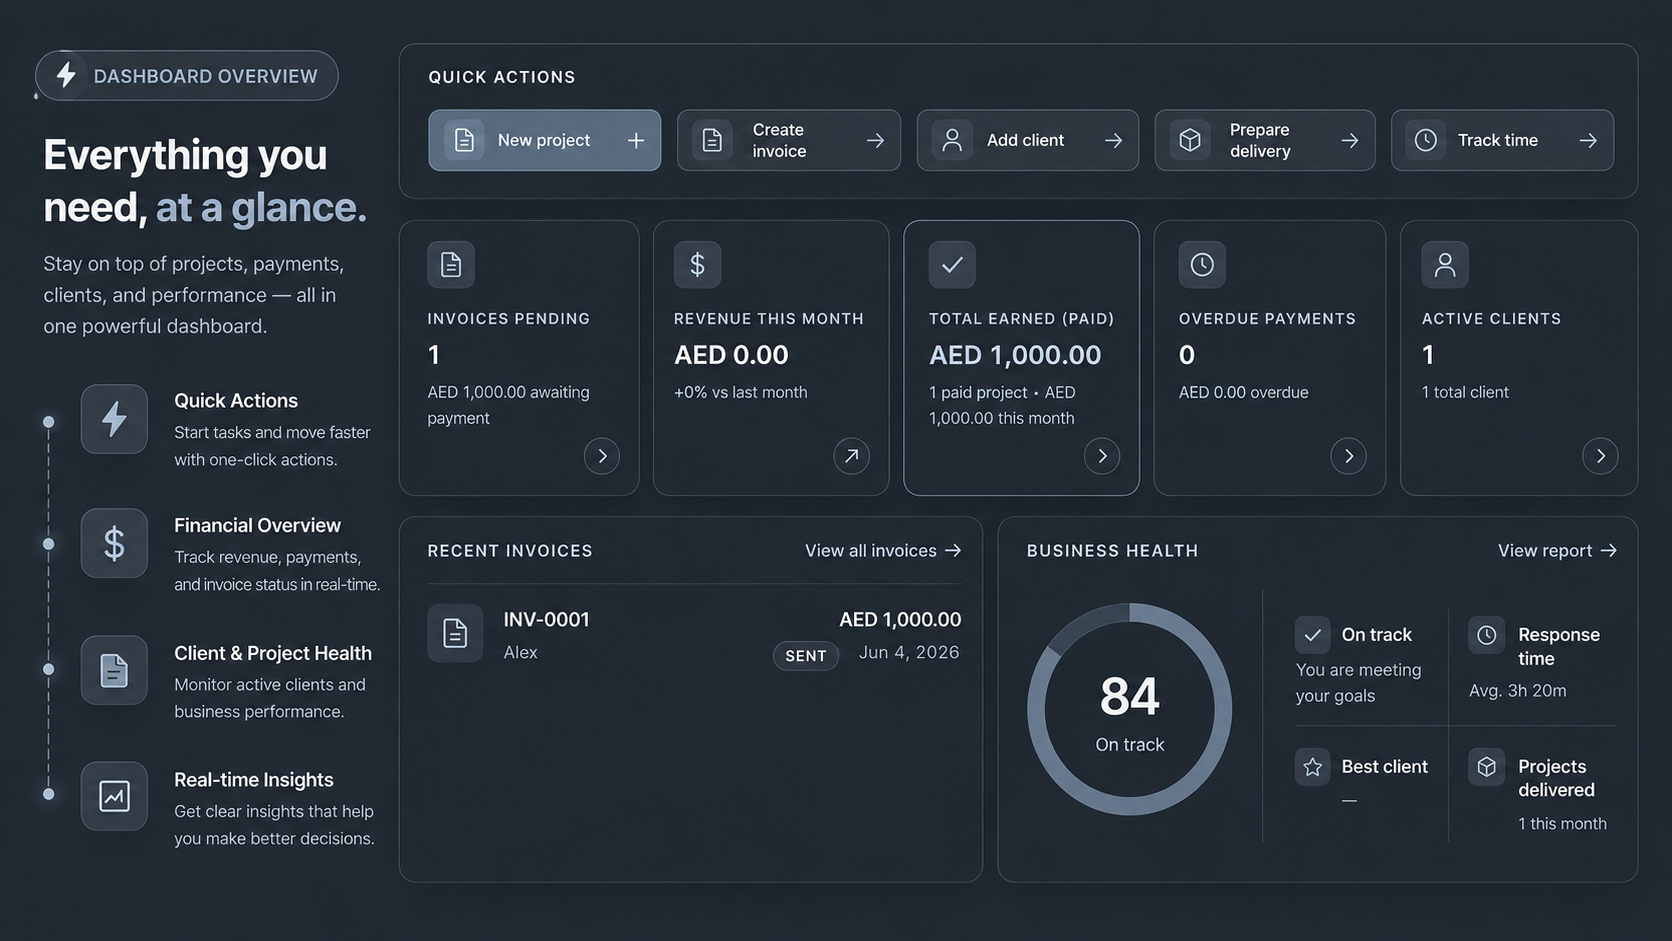Image resolution: width=1672 pixels, height=941 pixels.
Task: Click Avg. 3h 20m response time value
Action: 1518,691
